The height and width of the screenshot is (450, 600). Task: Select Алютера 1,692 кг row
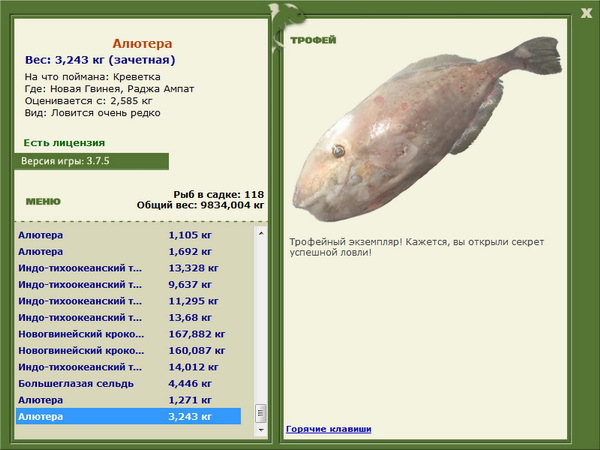click(x=128, y=251)
